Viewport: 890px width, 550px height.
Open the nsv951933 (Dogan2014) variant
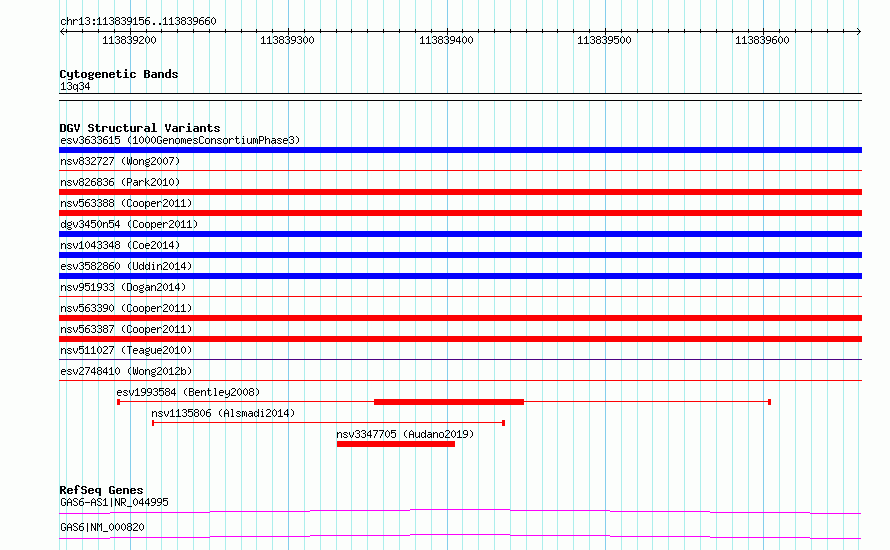tap(123, 287)
